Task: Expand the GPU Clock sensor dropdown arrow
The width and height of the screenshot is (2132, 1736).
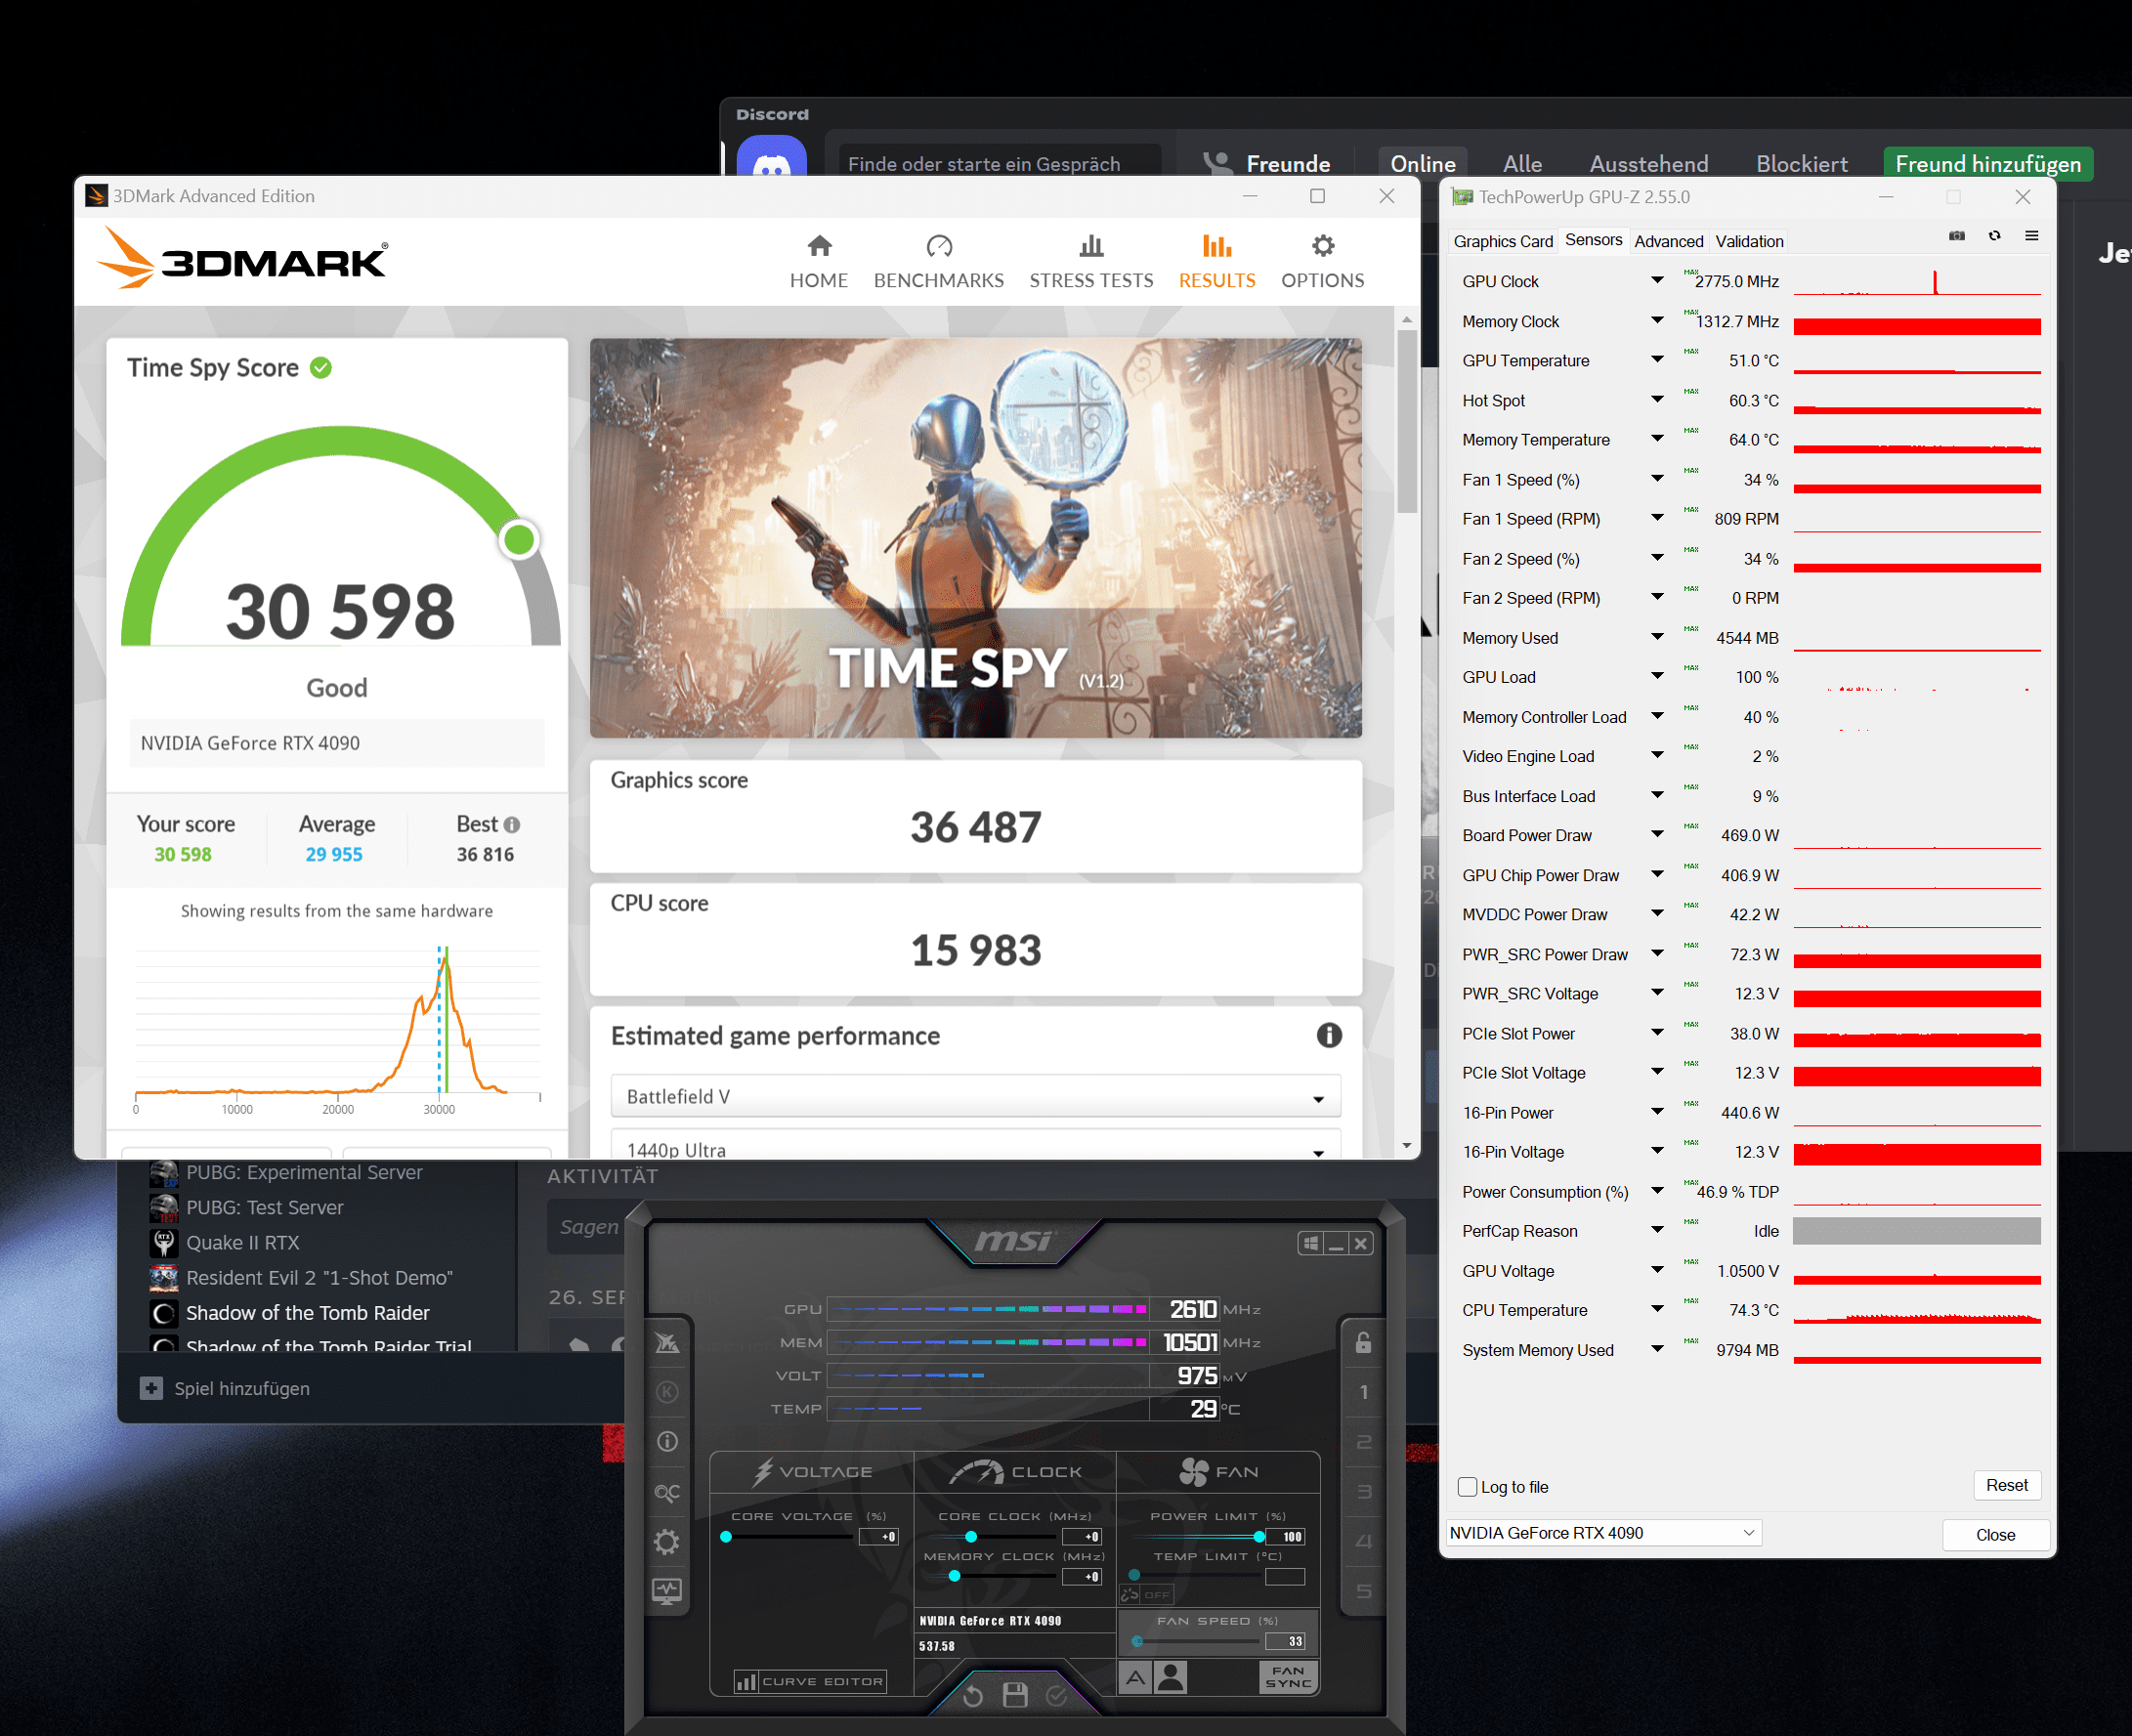Action: [x=1657, y=281]
